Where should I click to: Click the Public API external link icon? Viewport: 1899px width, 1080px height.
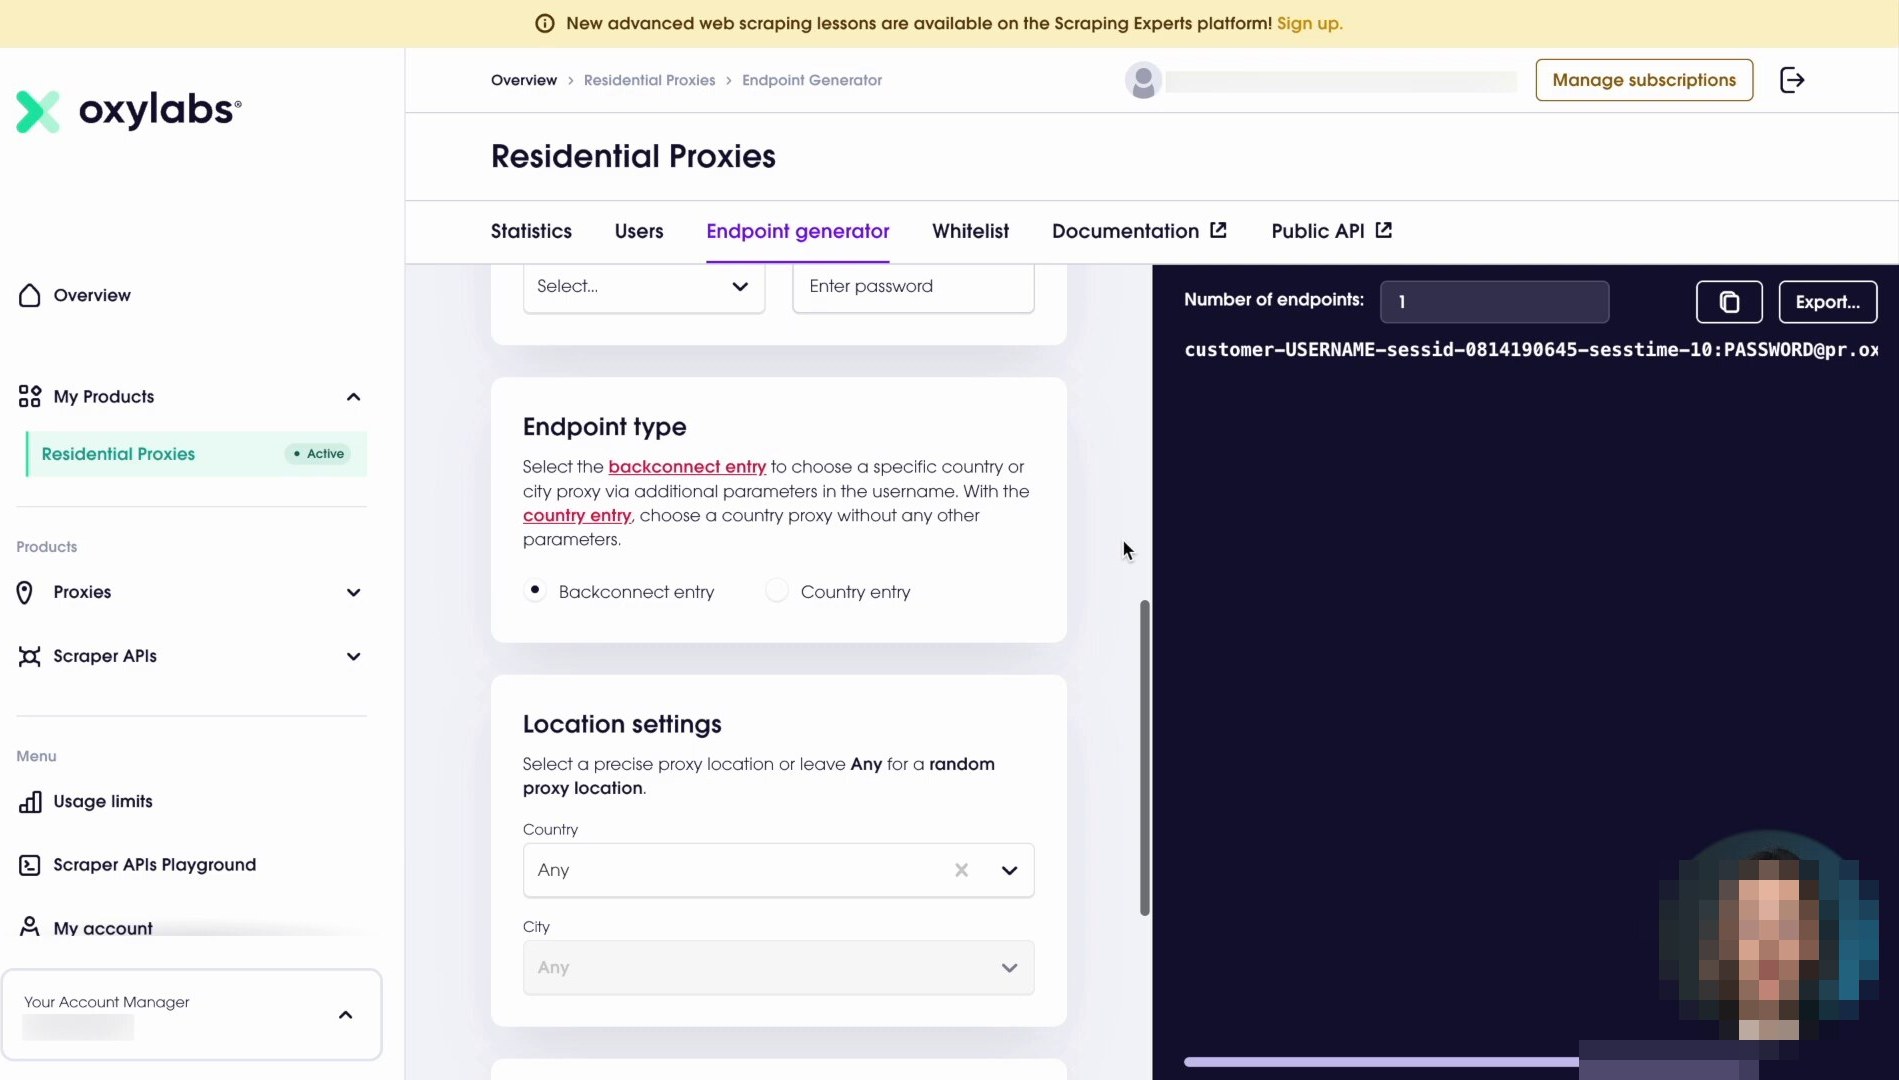click(x=1384, y=230)
